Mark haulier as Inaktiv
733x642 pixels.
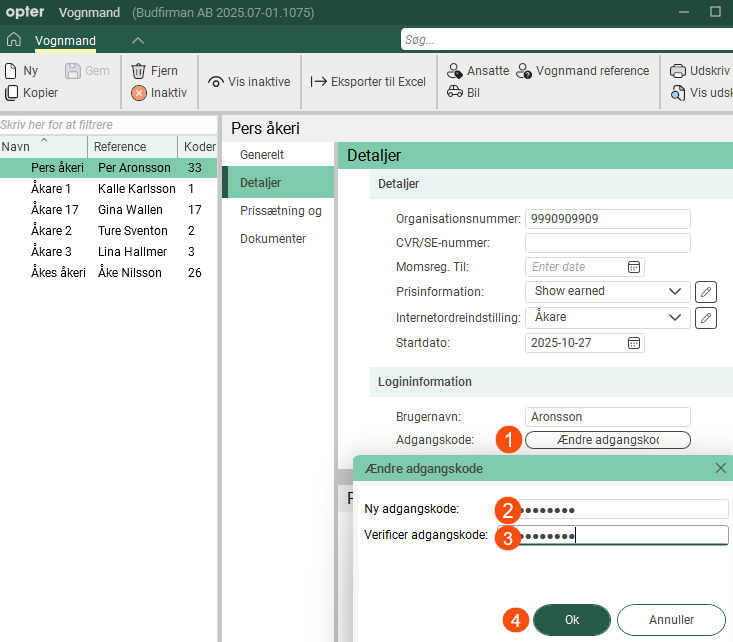[139, 93]
